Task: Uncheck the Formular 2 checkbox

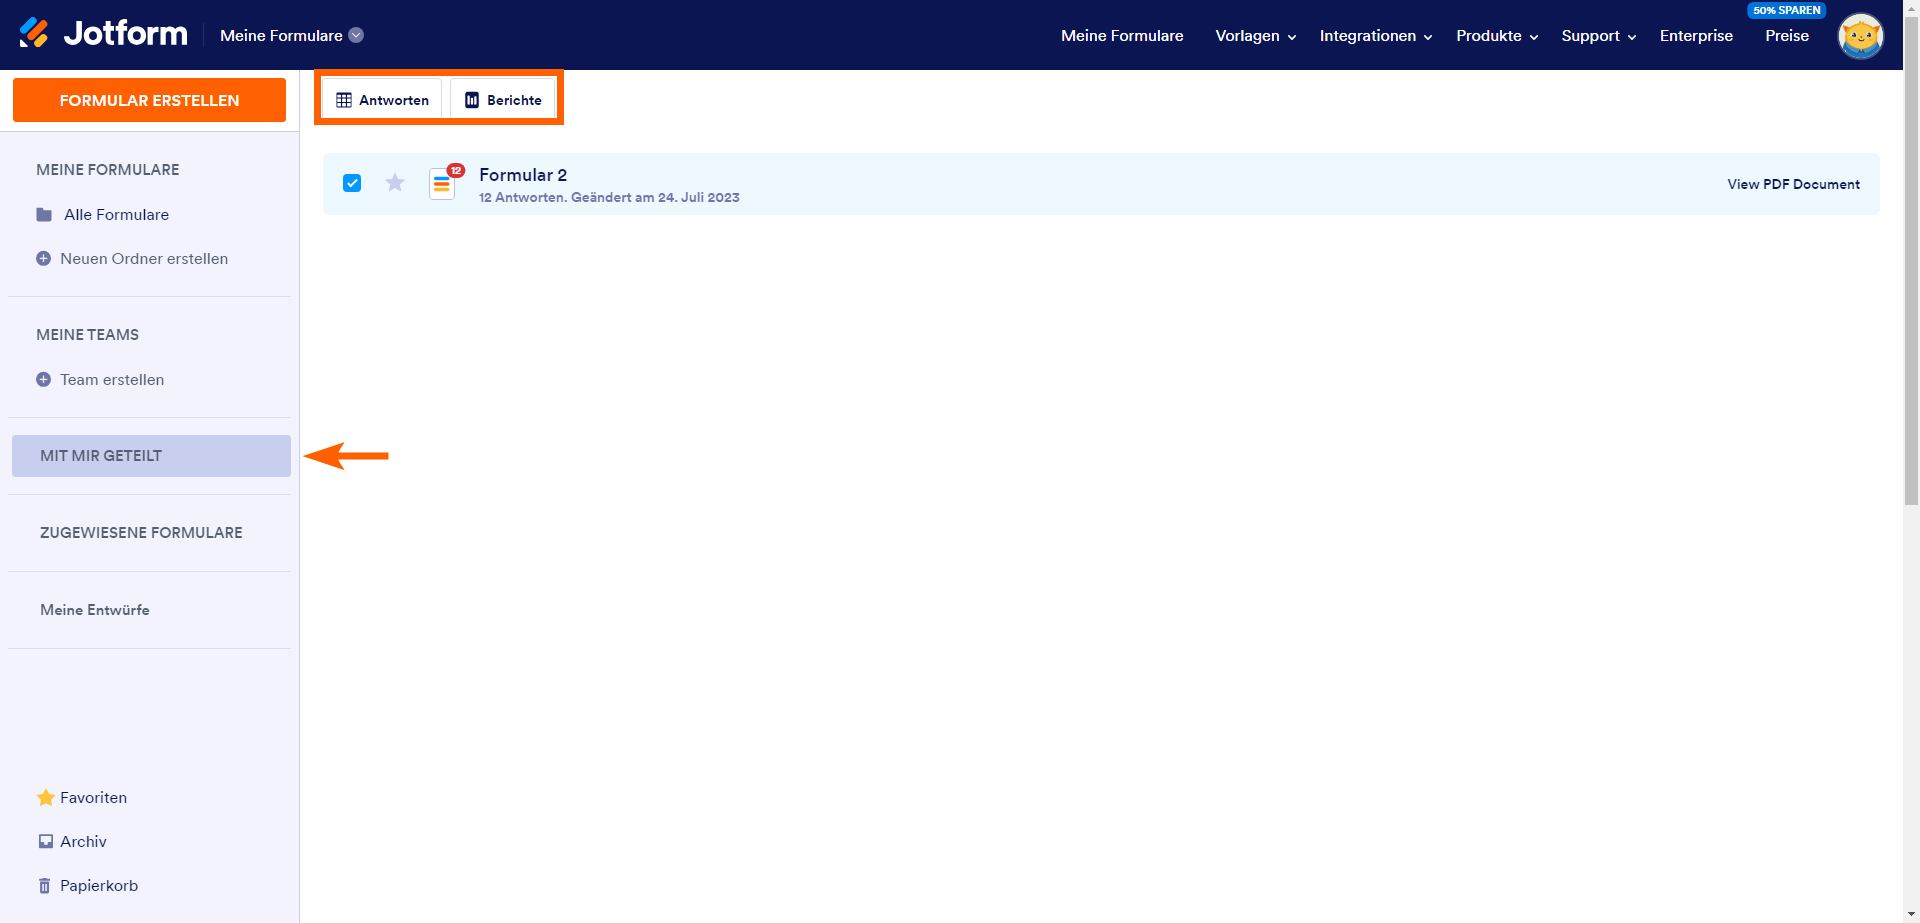Action: [x=352, y=183]
